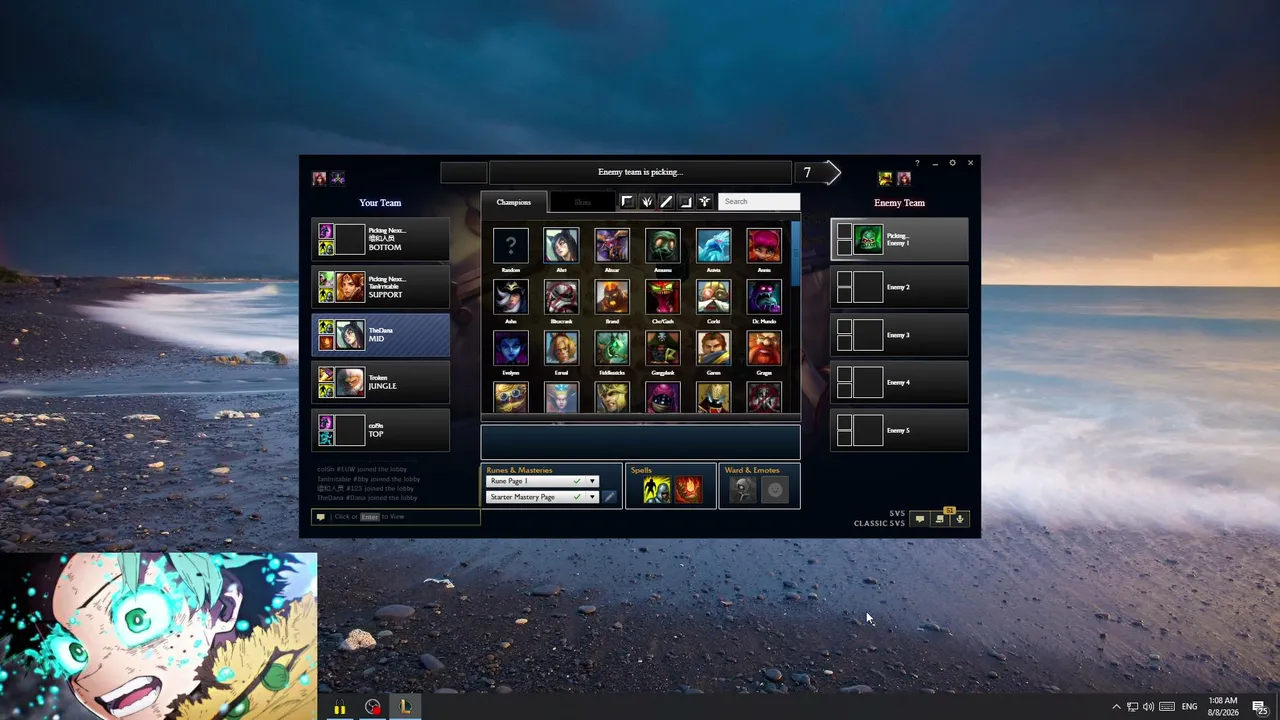The image size is (1280, 720).
Task: Show hidden system tray icons
Action: pyautogui.click(x=1116, y=707)
